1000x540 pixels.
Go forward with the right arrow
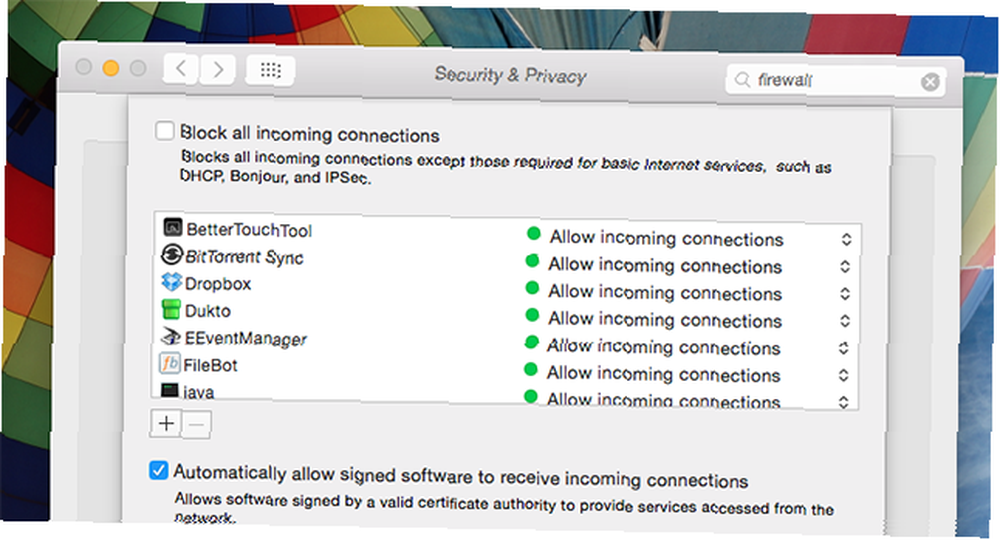point(218,69)
